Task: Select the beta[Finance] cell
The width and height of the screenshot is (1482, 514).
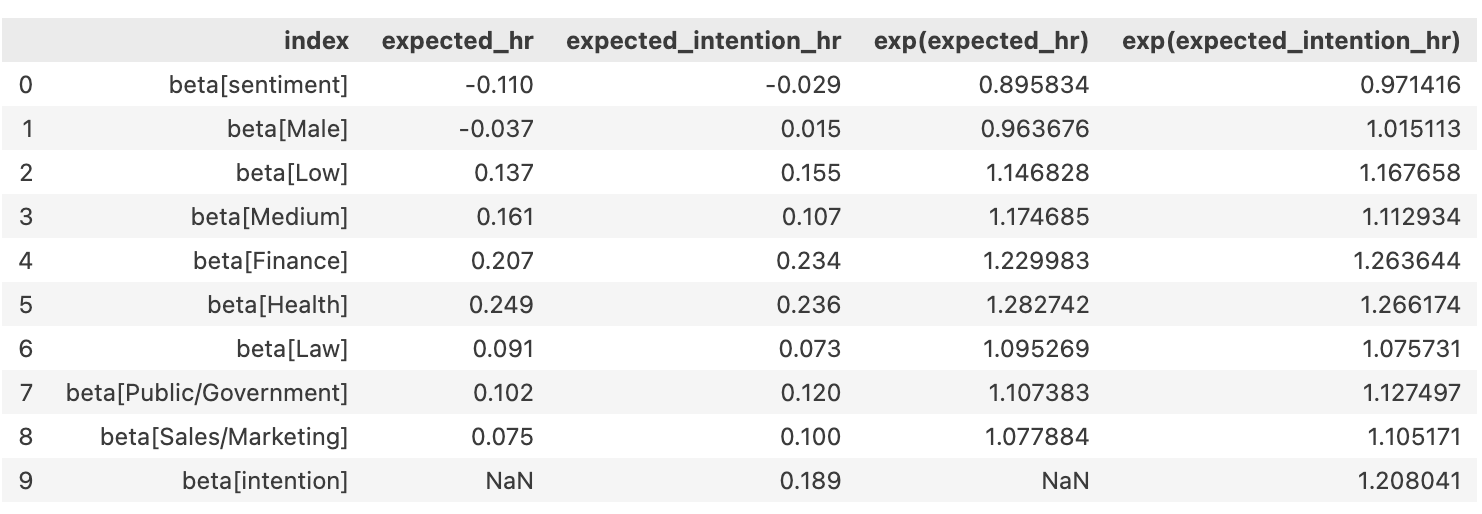Action: click(270, 261)
